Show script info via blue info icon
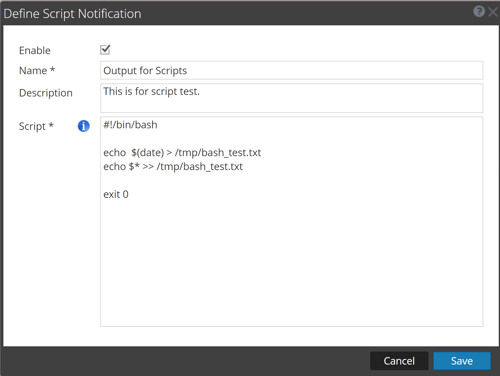Viewport: 500px width, 376px height. tap(84, 126)
